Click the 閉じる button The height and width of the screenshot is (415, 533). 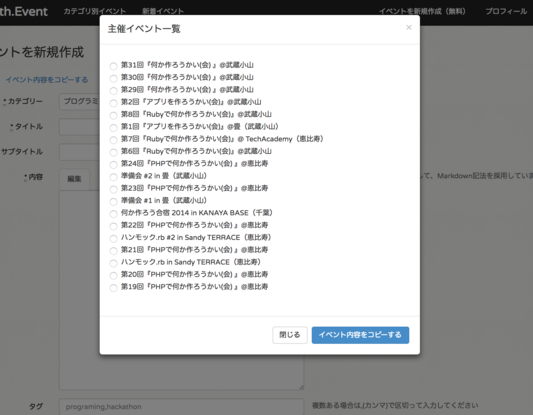(x=290, y=335)
